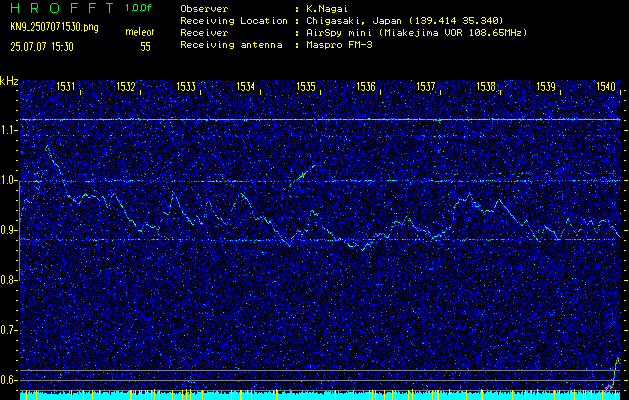Click the kHz axis unit label
This screenshot has height=400, width=629.
pos(9,81)
